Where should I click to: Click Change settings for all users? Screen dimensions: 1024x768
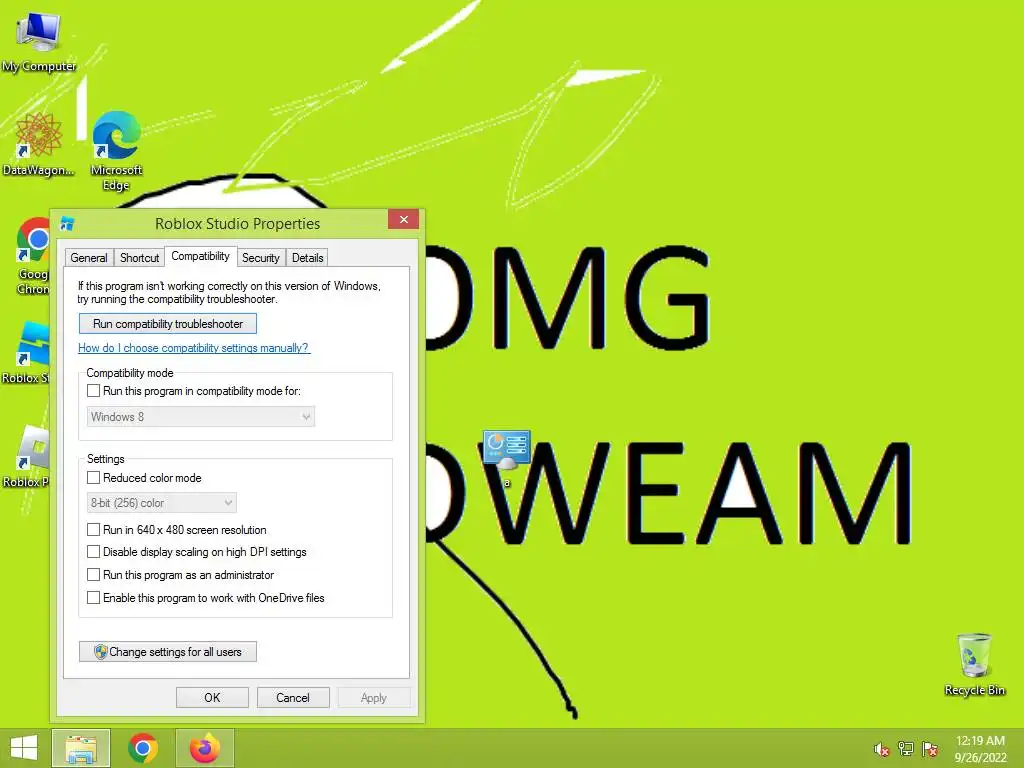point(168,652)
